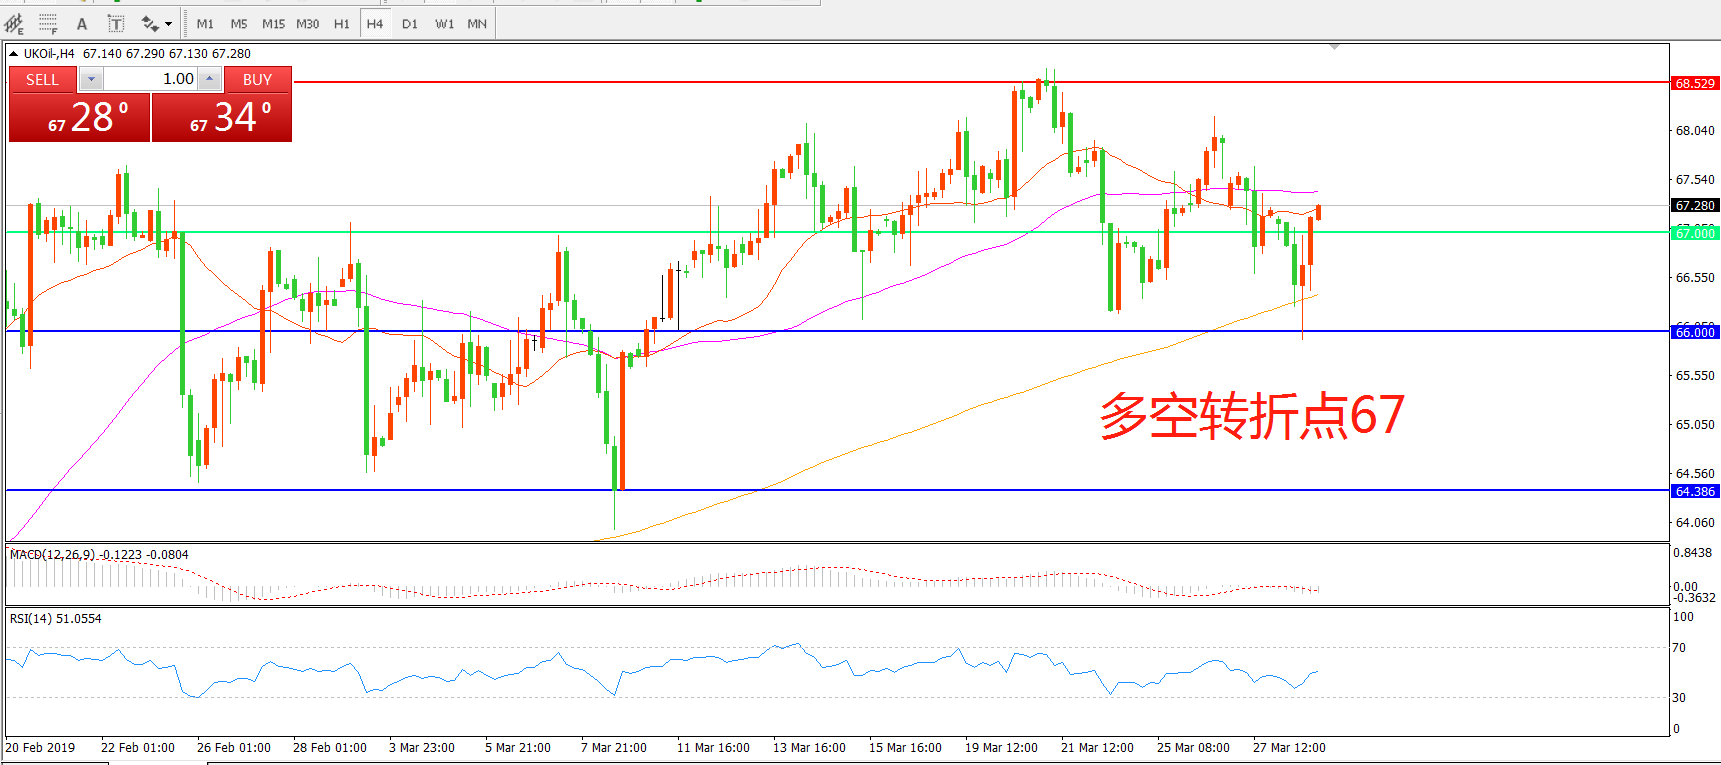Collapse the one-click trading panel triangle
The width and height of the screenshot is (1721, 765).
pyautogui.click(x=14, y=54)
